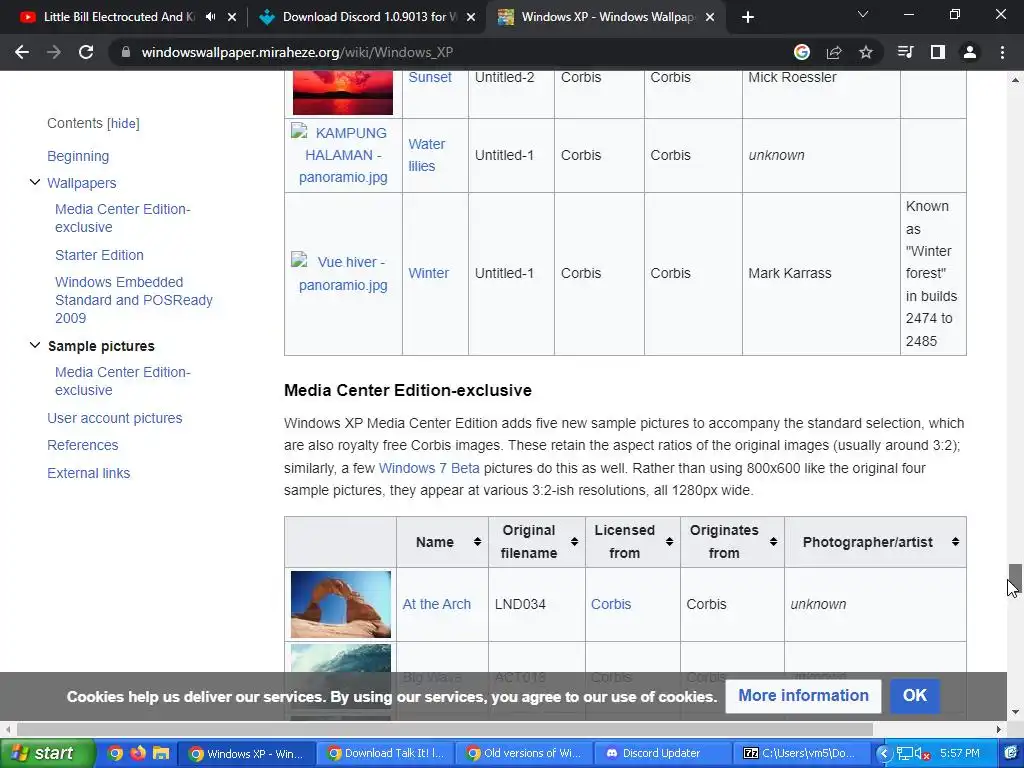
Task: Open the At the Arch page
Action: [436, 604]
